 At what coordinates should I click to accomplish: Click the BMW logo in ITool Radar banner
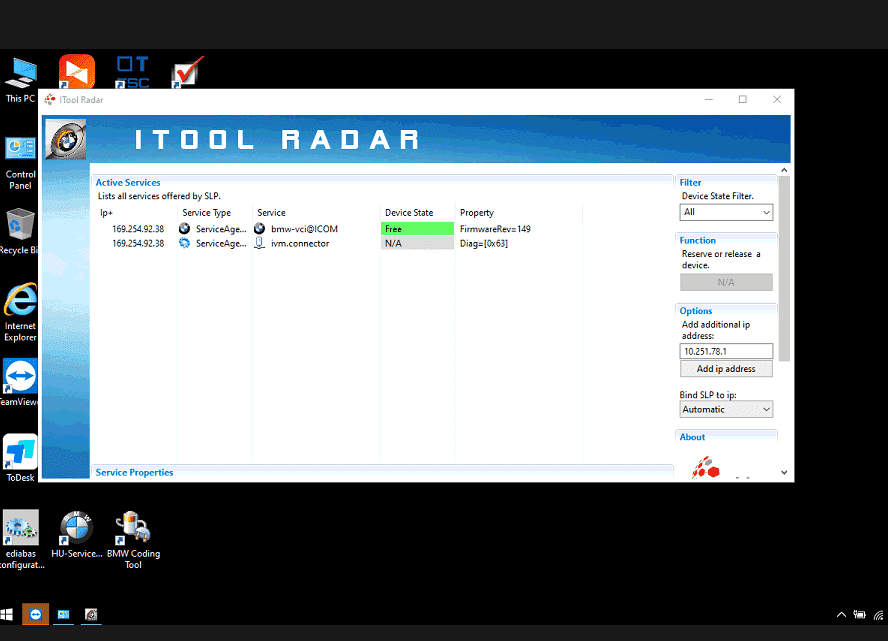tap(66, 139)
